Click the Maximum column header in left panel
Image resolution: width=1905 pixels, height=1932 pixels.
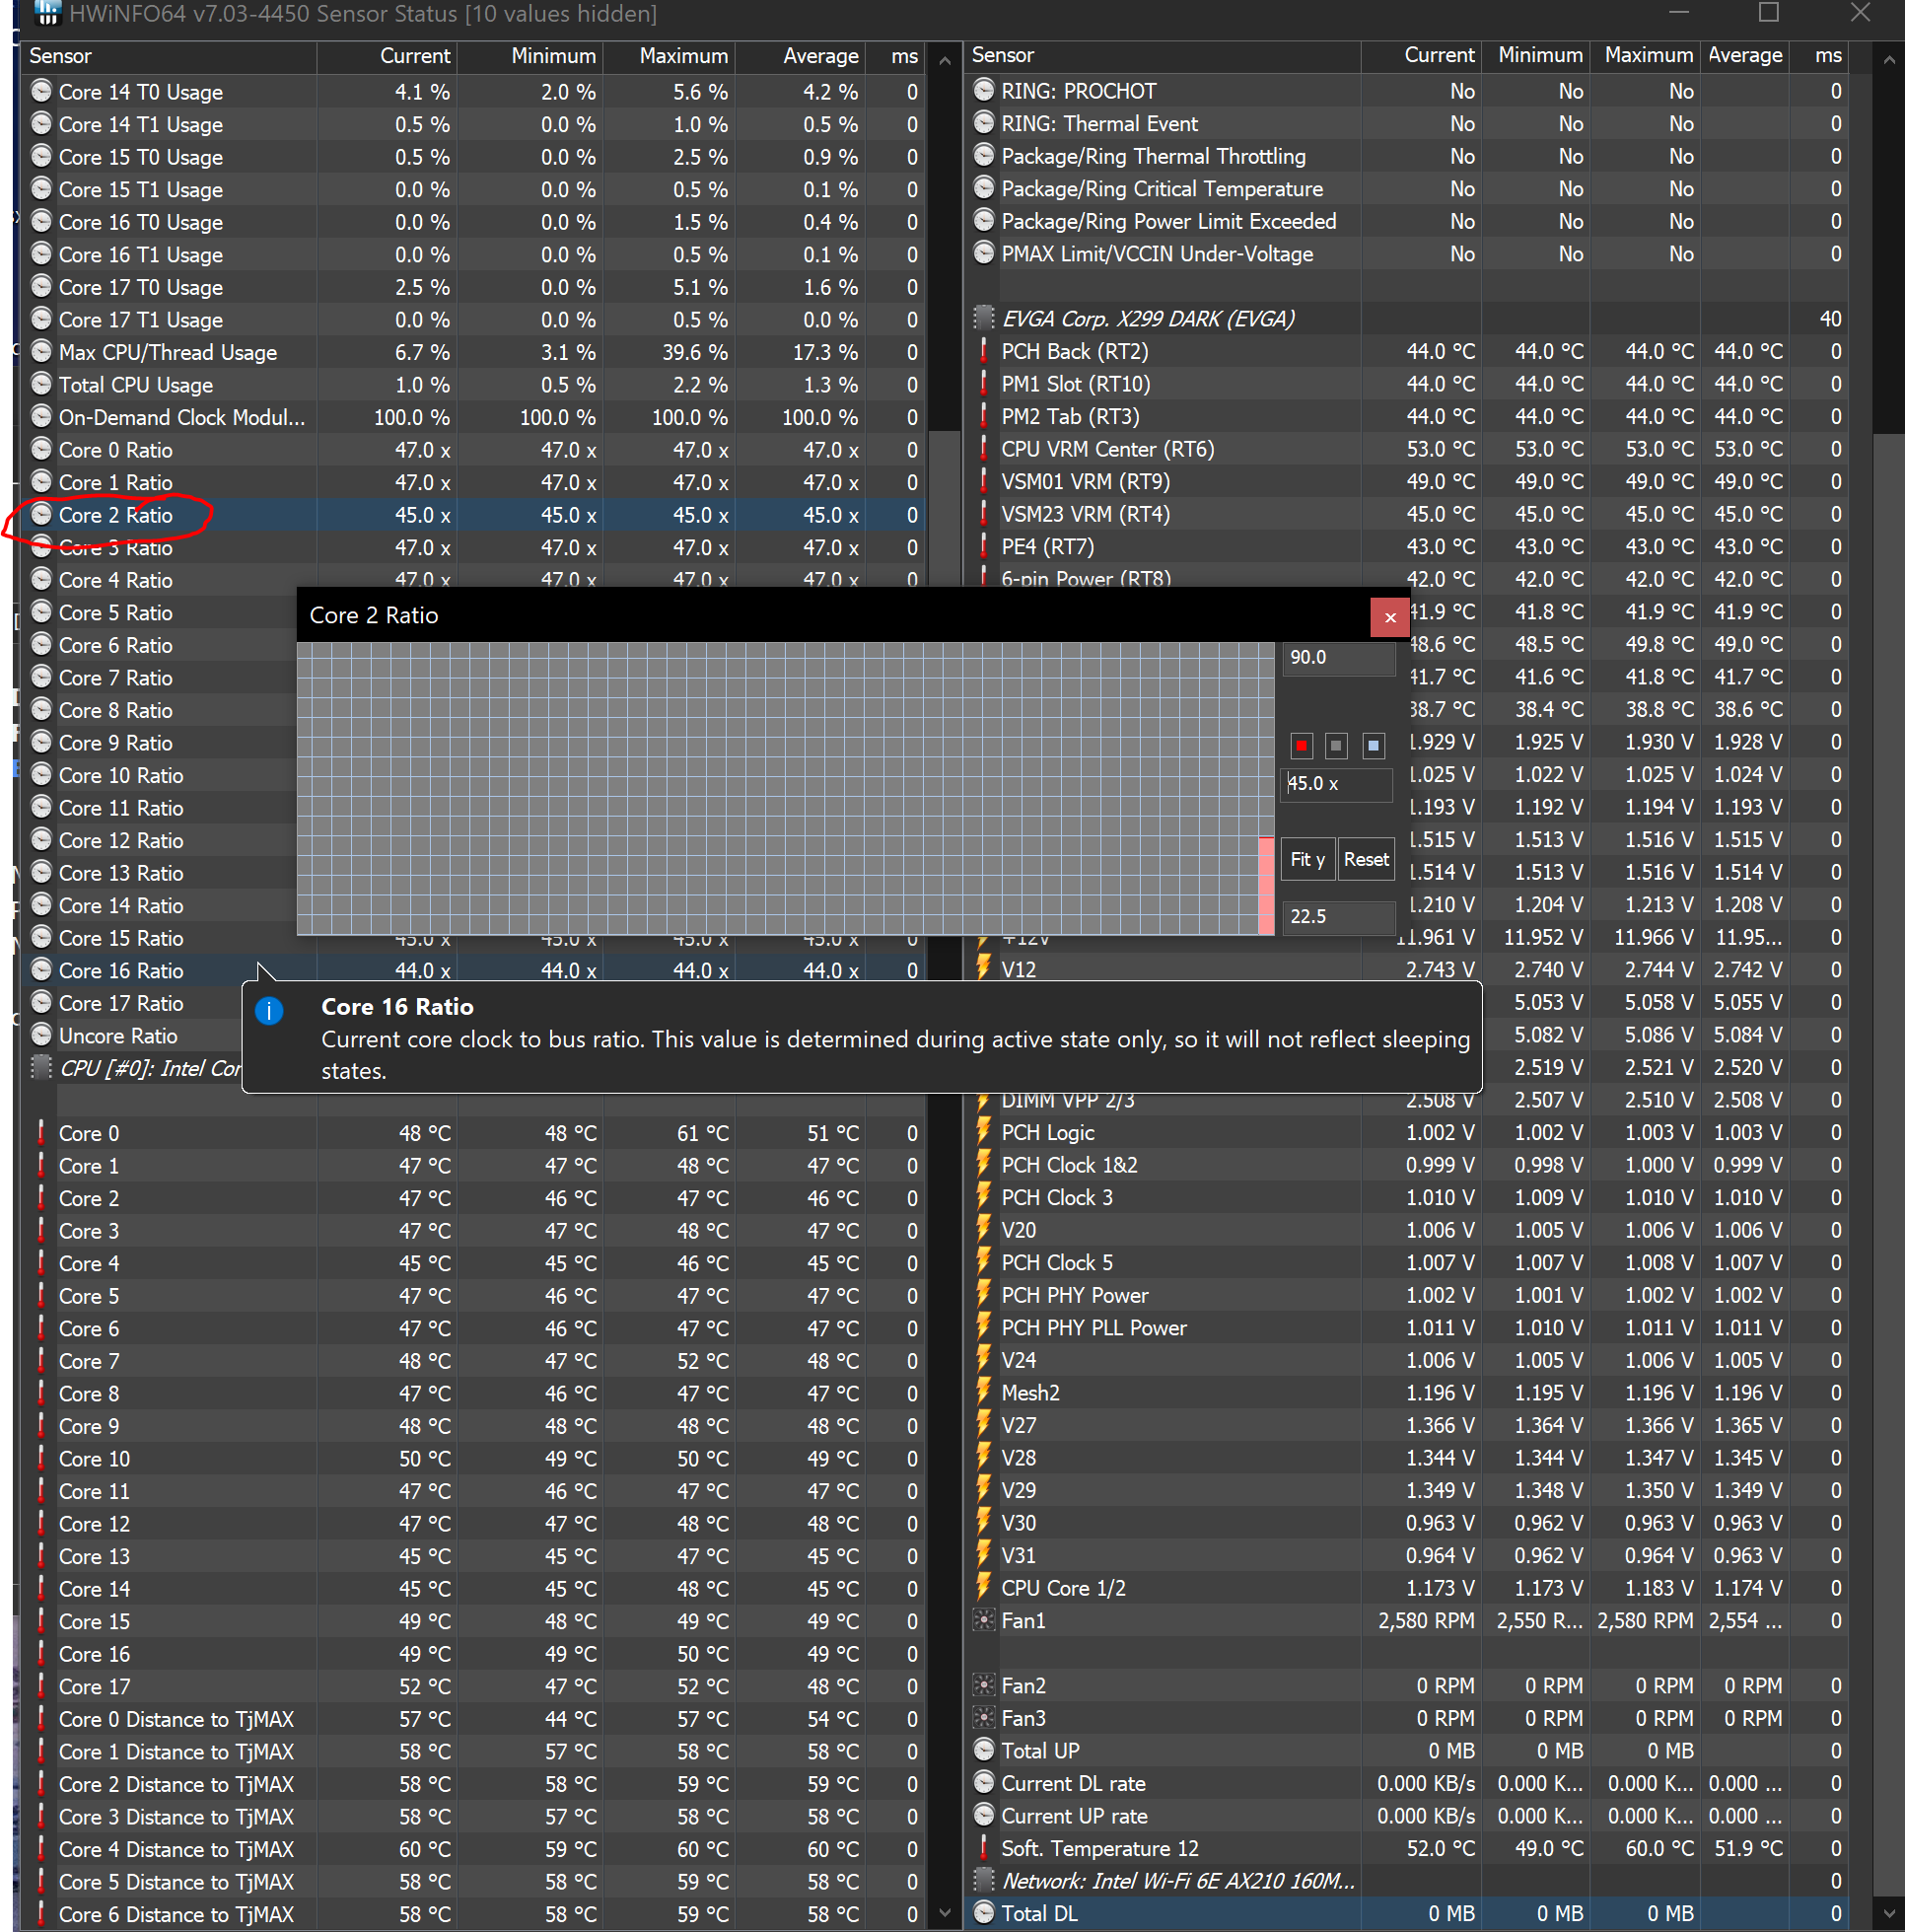click(x=683, y=56)
